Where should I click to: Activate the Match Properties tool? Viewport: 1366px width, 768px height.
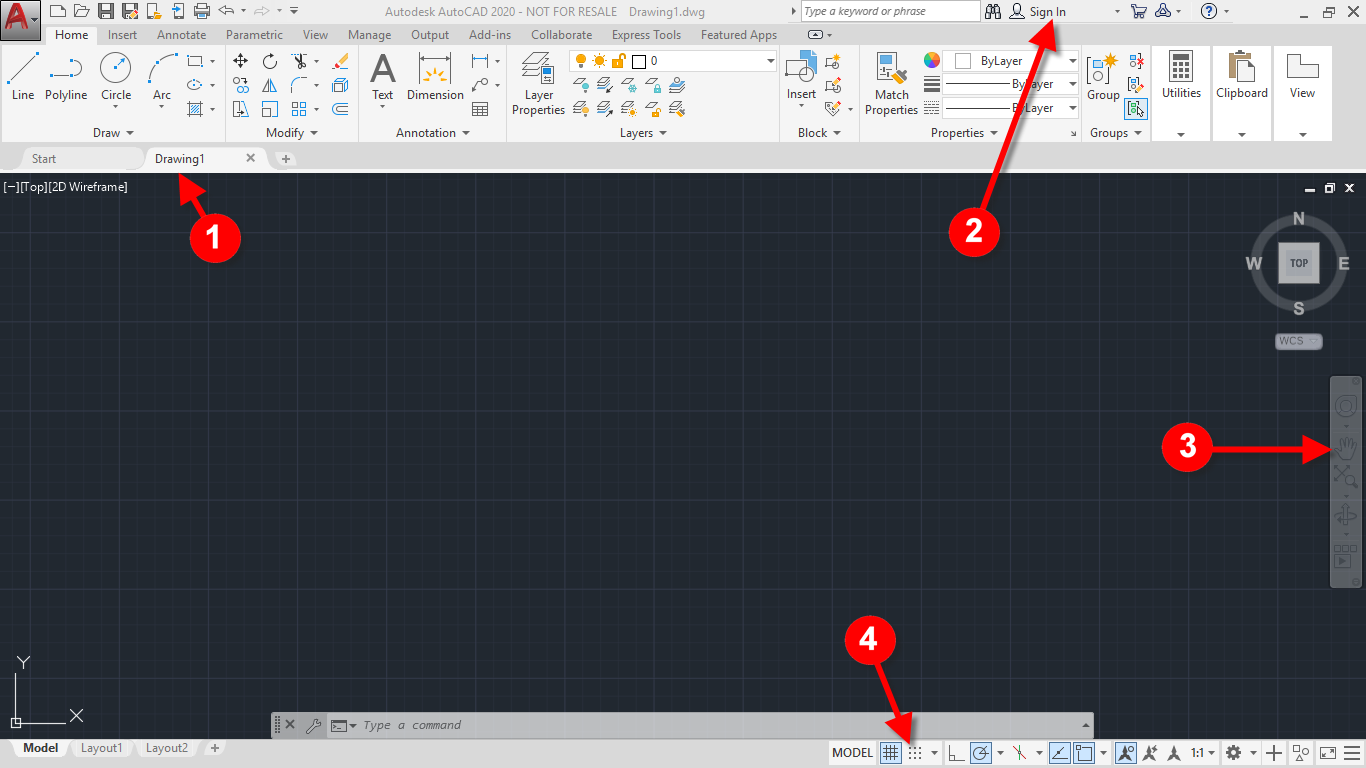(891, 83)
